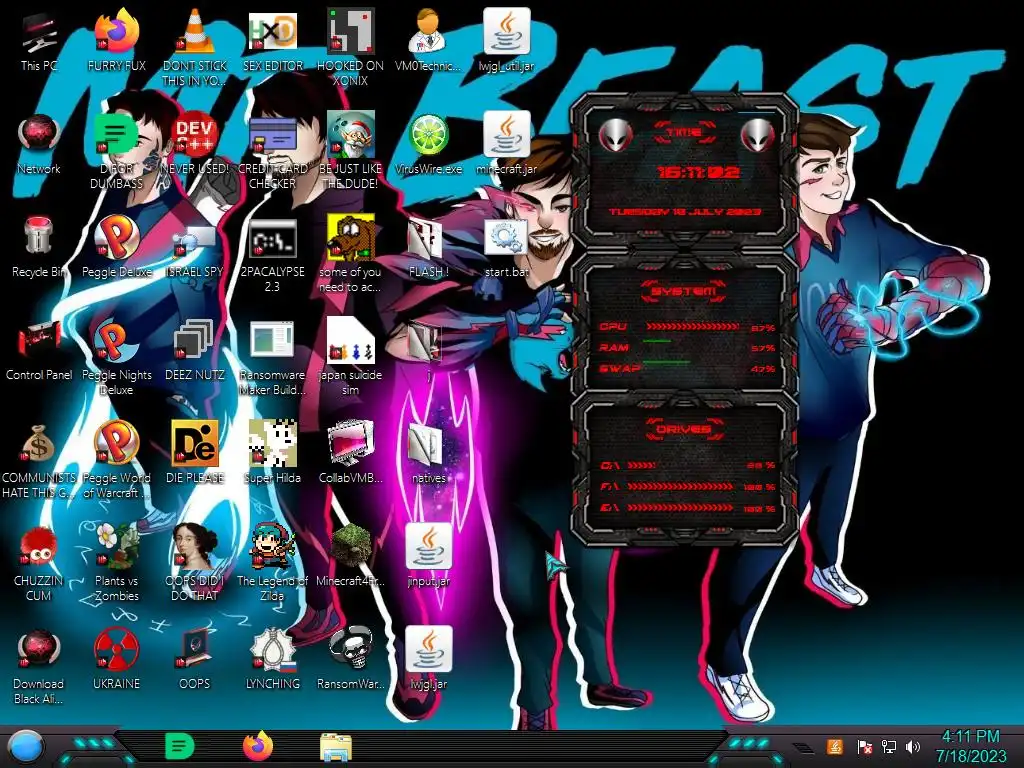Open the green chat app on taskbar
This screenshot has height=768, width=1024.
(x=179, y=746)
